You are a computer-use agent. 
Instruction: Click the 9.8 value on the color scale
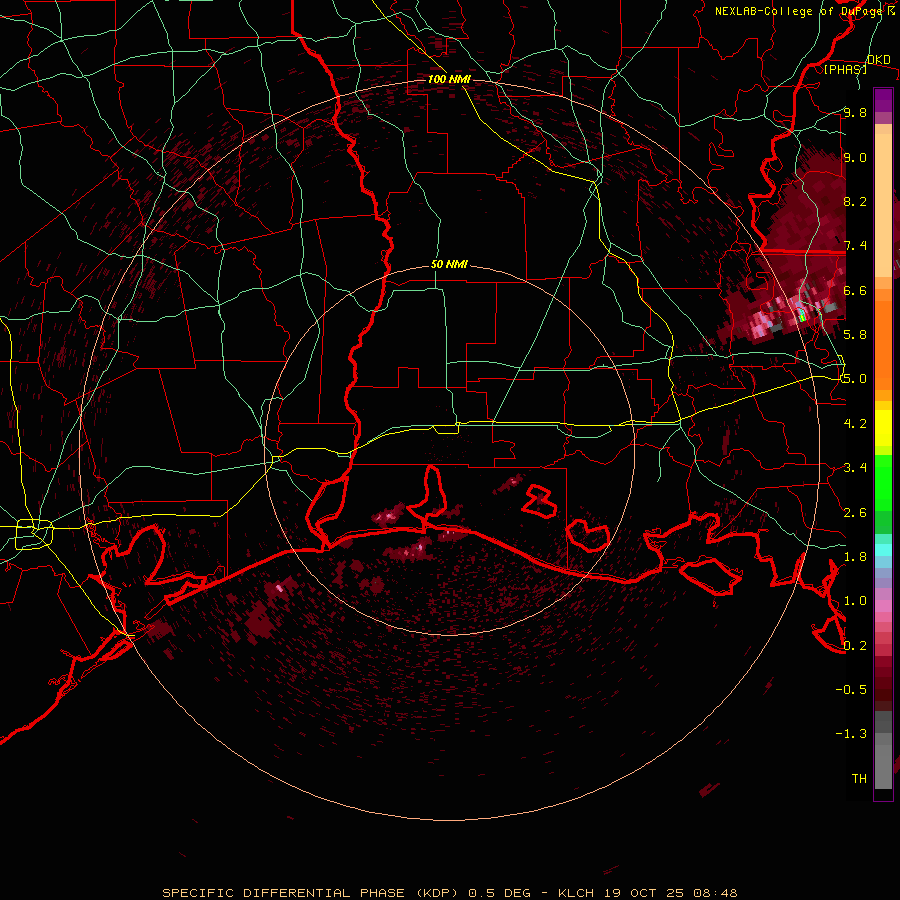pyautogui.click(x=855, y=112)
